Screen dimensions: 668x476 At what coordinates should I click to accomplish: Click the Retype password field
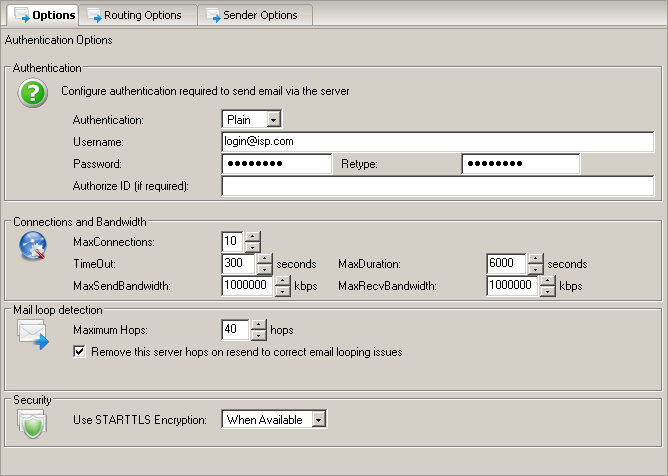520,164
